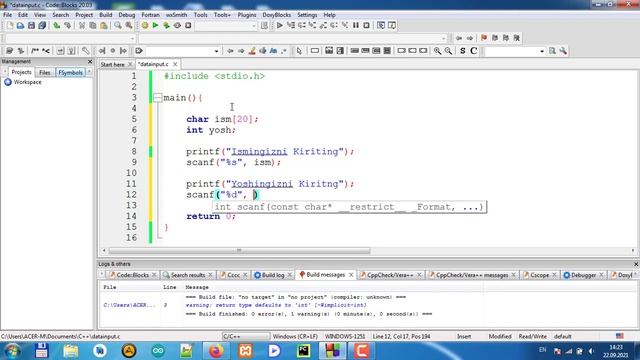Click the New file toolbar icon
Viewport: 640px width, 360px height.
tap(10, 26)
